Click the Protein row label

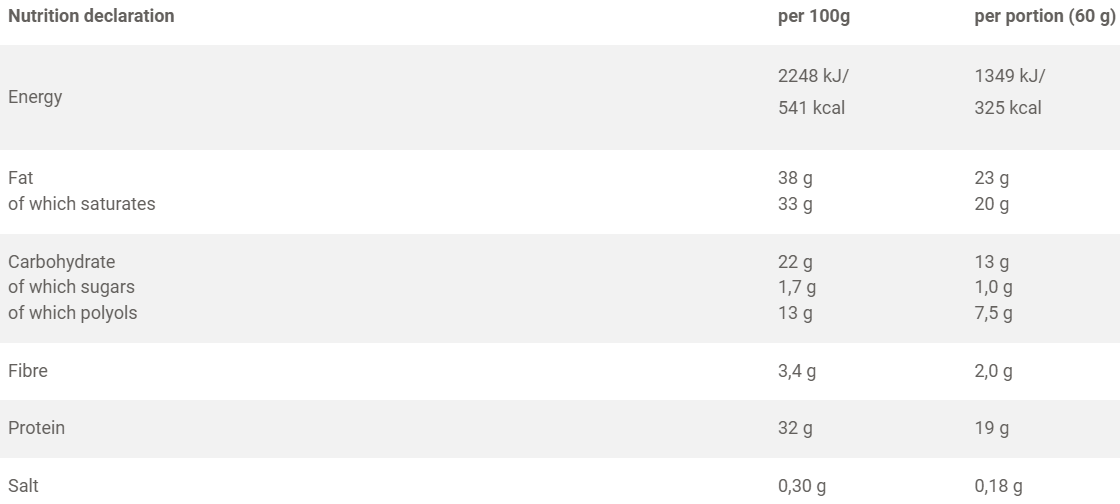tap(36, 428)
